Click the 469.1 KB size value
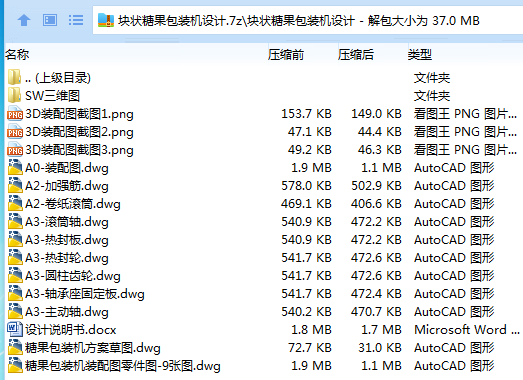This screenshot has width=523, height=380. pyautogui.click(x=306, y=204)
